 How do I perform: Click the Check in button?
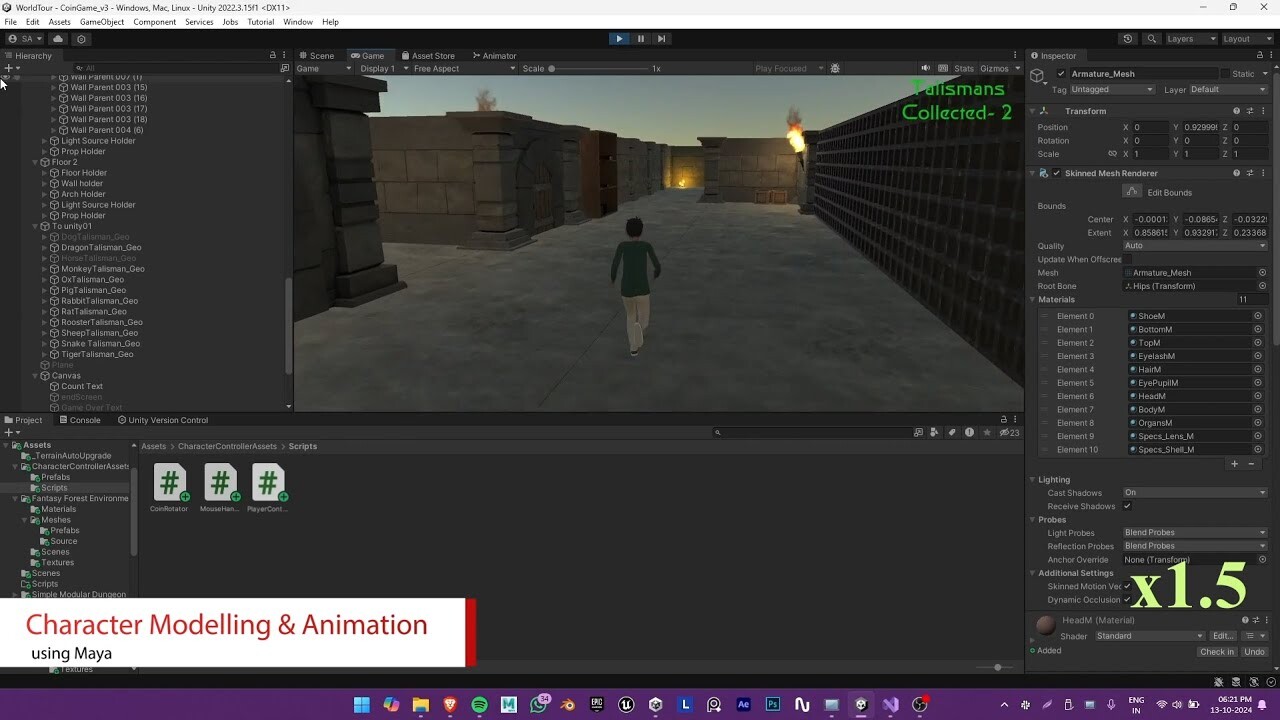click(x=1216, y=651)
